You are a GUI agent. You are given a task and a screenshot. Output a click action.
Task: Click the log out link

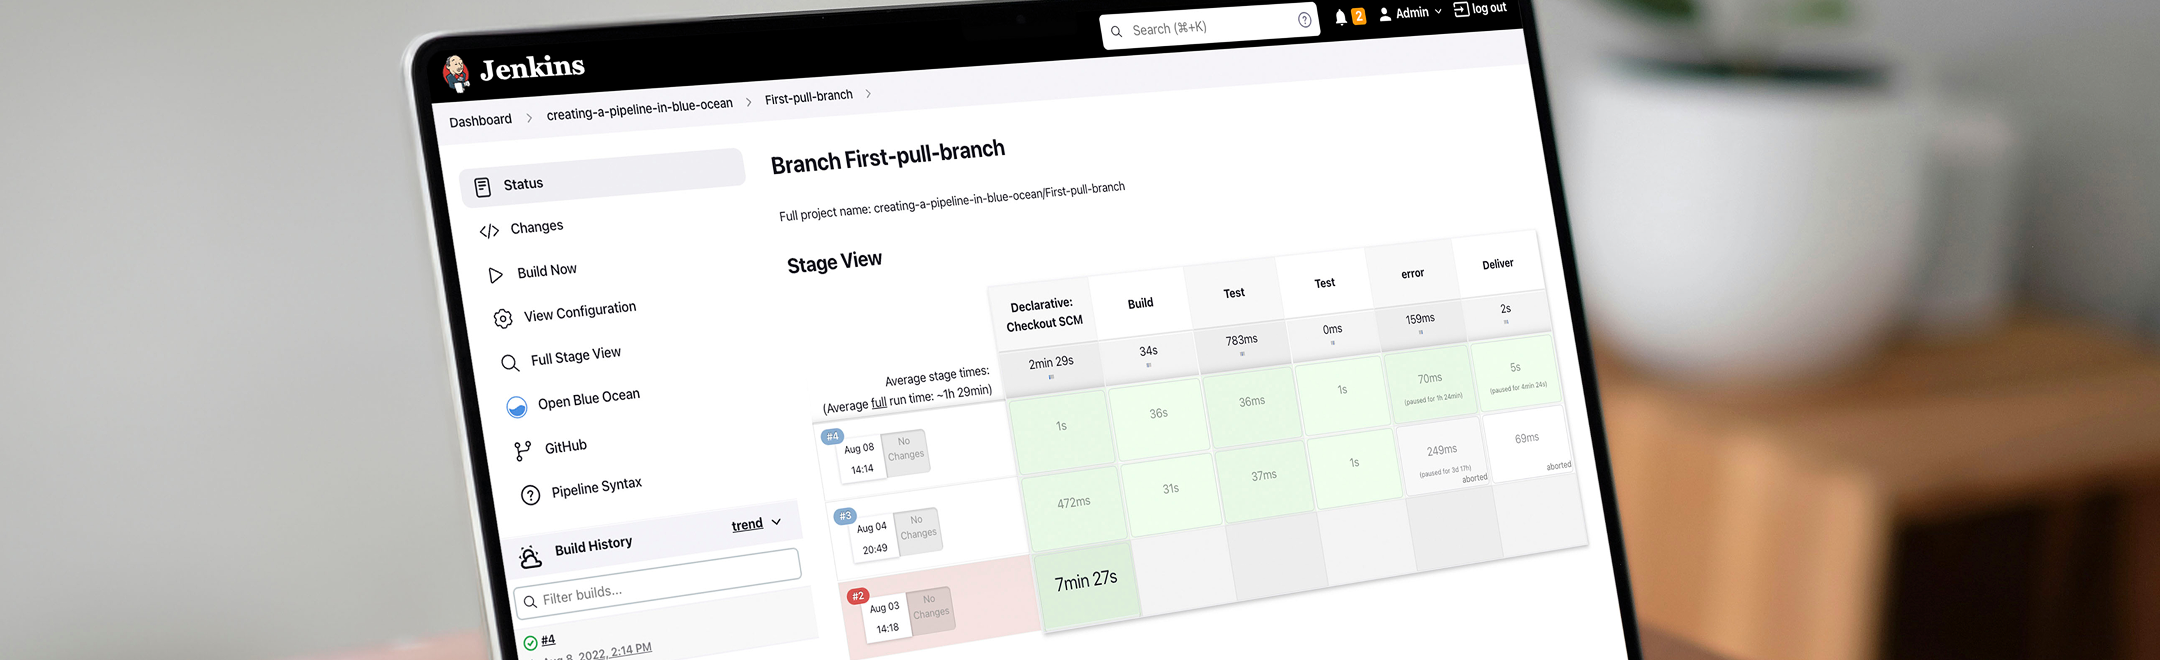point(1480,9)
